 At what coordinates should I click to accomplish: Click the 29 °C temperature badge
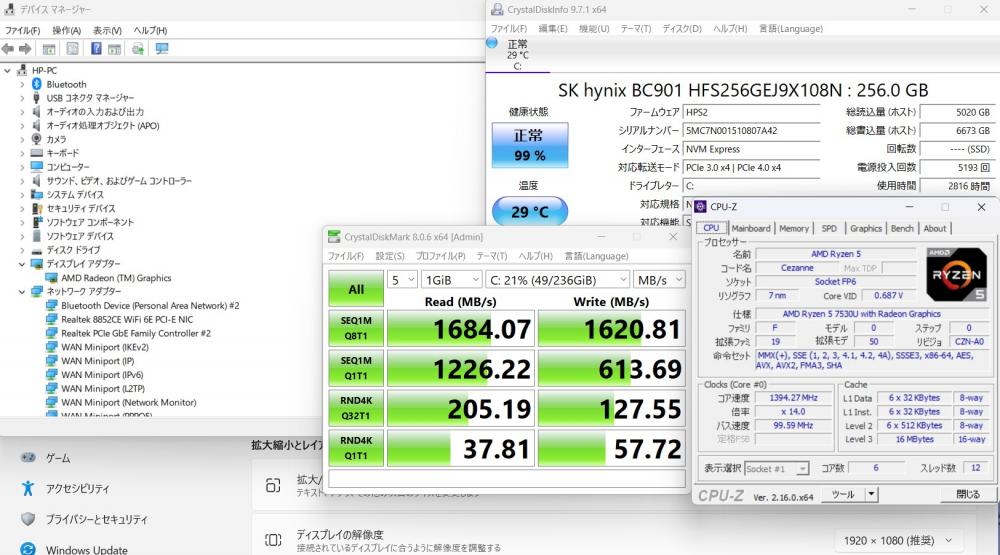(529, 212)
